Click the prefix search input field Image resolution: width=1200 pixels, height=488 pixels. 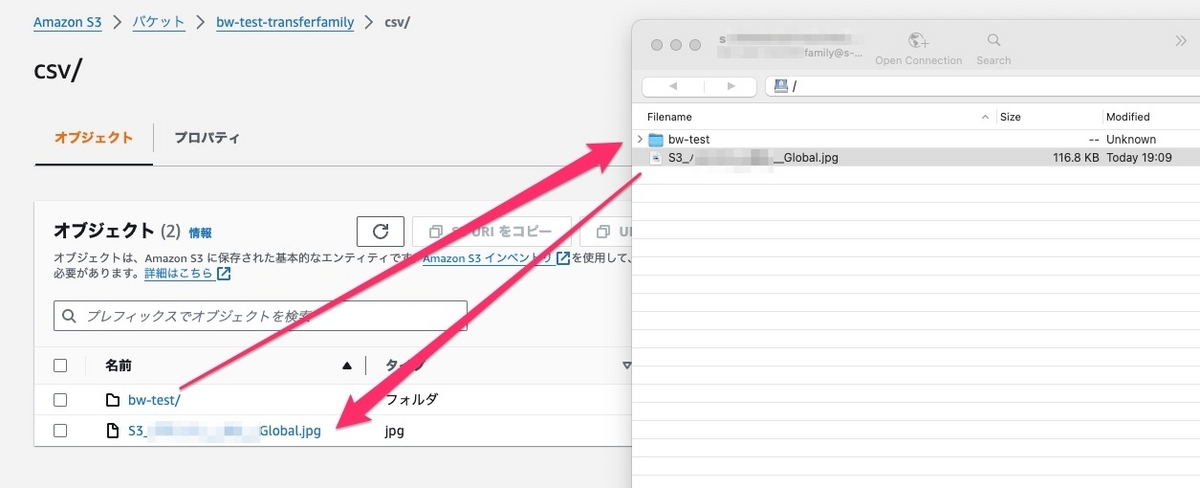click(260, 316)
